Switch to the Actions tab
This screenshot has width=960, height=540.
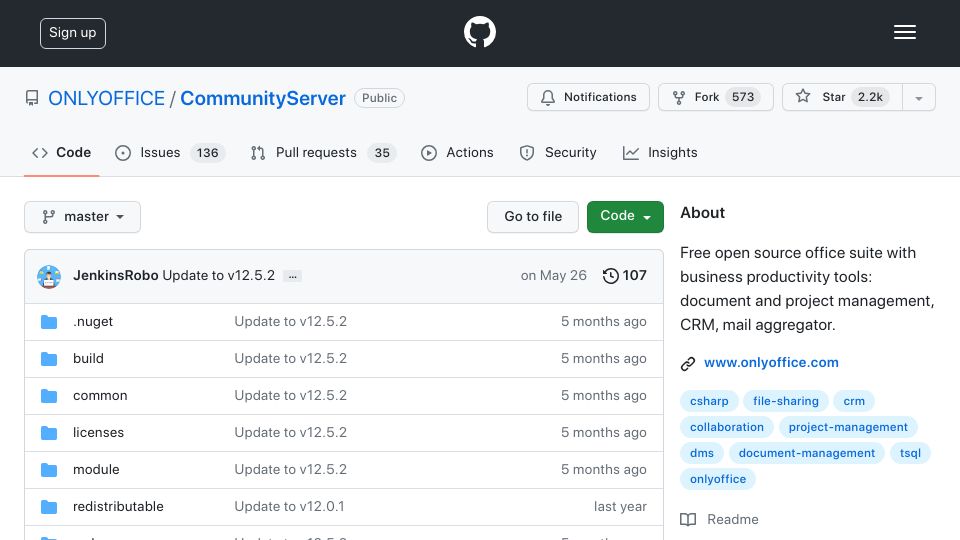[457, 152]
